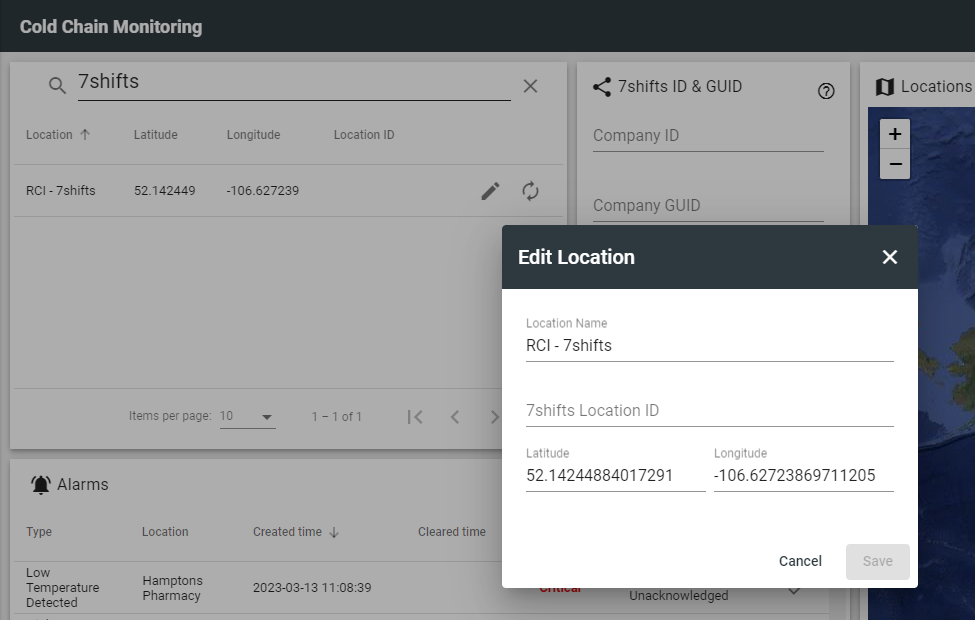
Task: Click the pencil edit icon for RCI - 7shifts
Action: click(x=490, y=191)
